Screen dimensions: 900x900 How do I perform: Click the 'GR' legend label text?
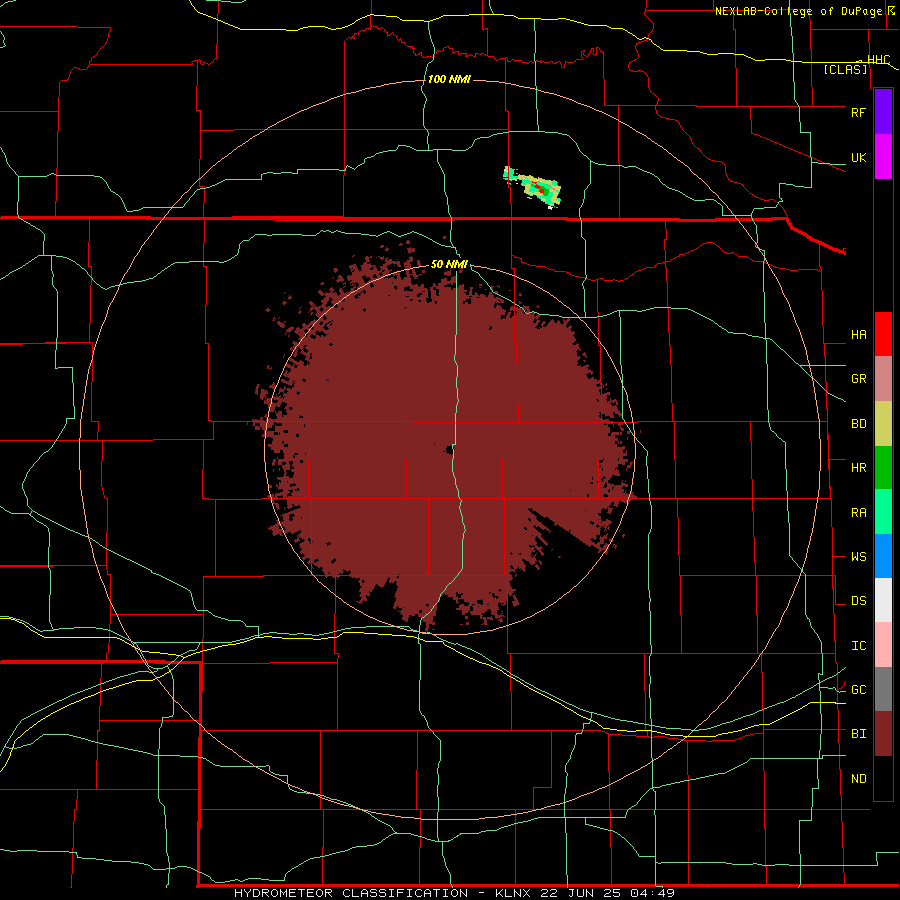pos(858,379)
